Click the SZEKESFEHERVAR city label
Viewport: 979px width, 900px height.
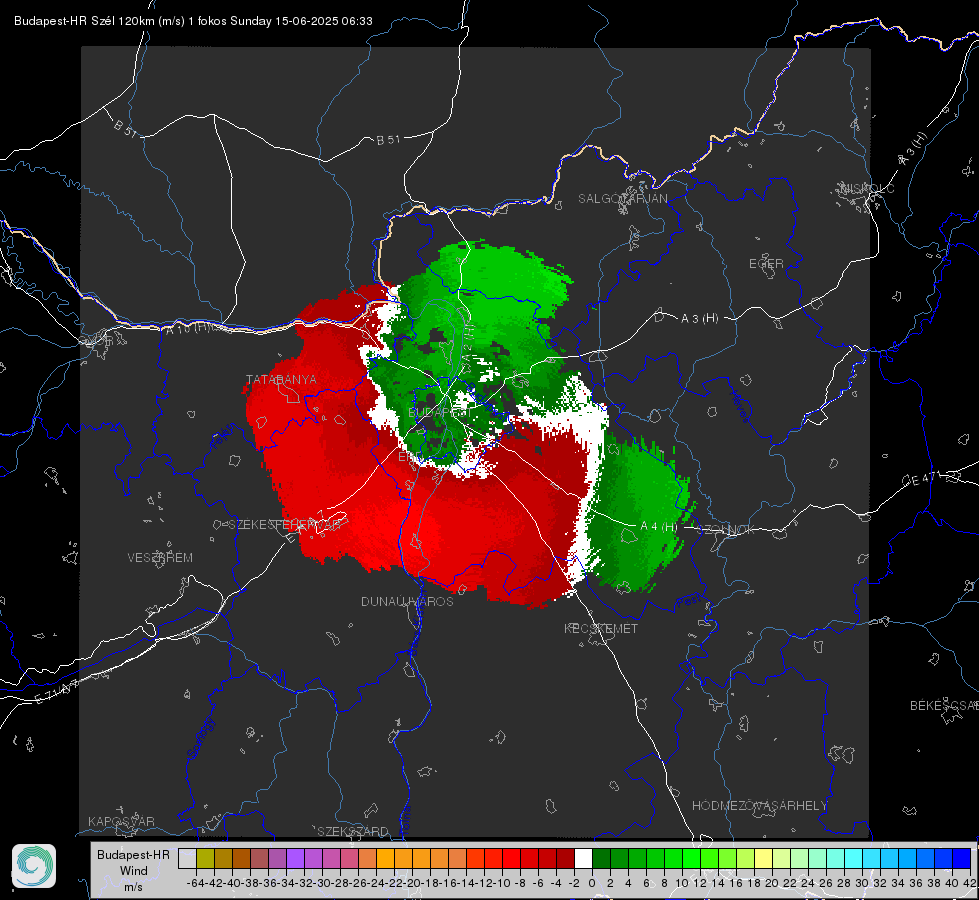point(284,524)
